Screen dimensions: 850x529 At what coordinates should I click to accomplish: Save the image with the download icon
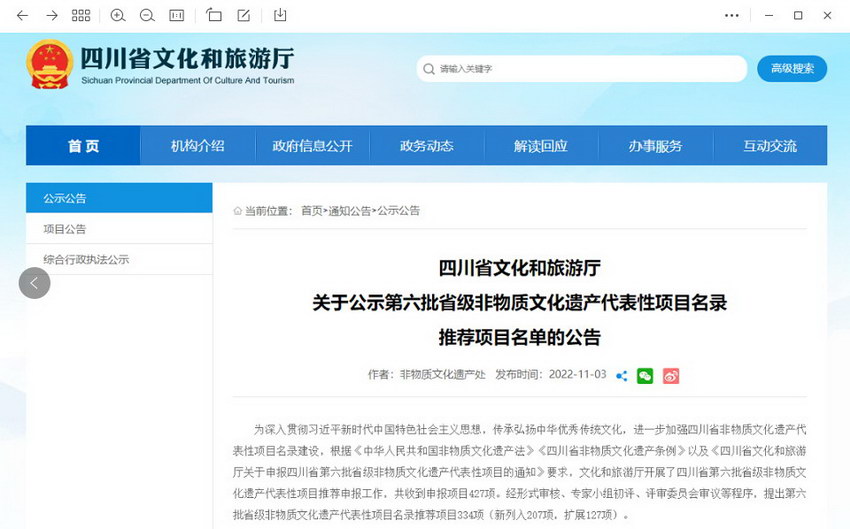[280, 15]
